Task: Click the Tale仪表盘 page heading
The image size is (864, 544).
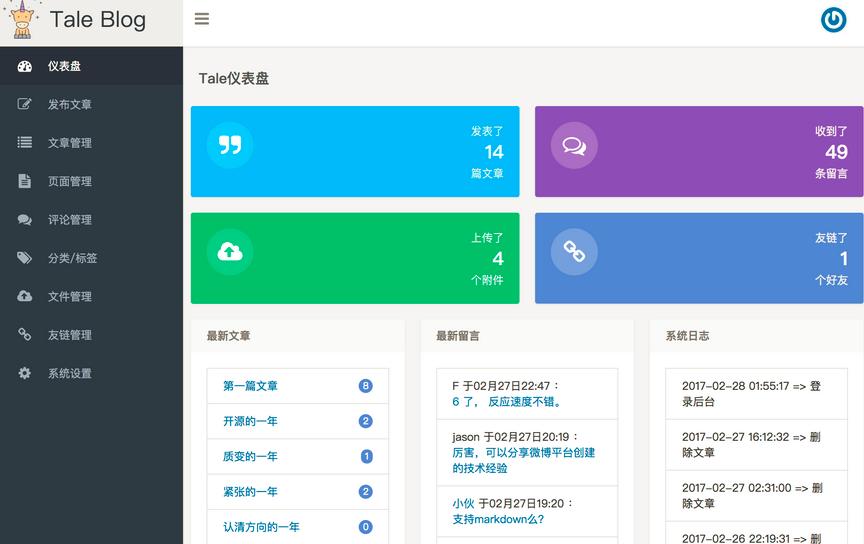Action: (x=234, y=78)
